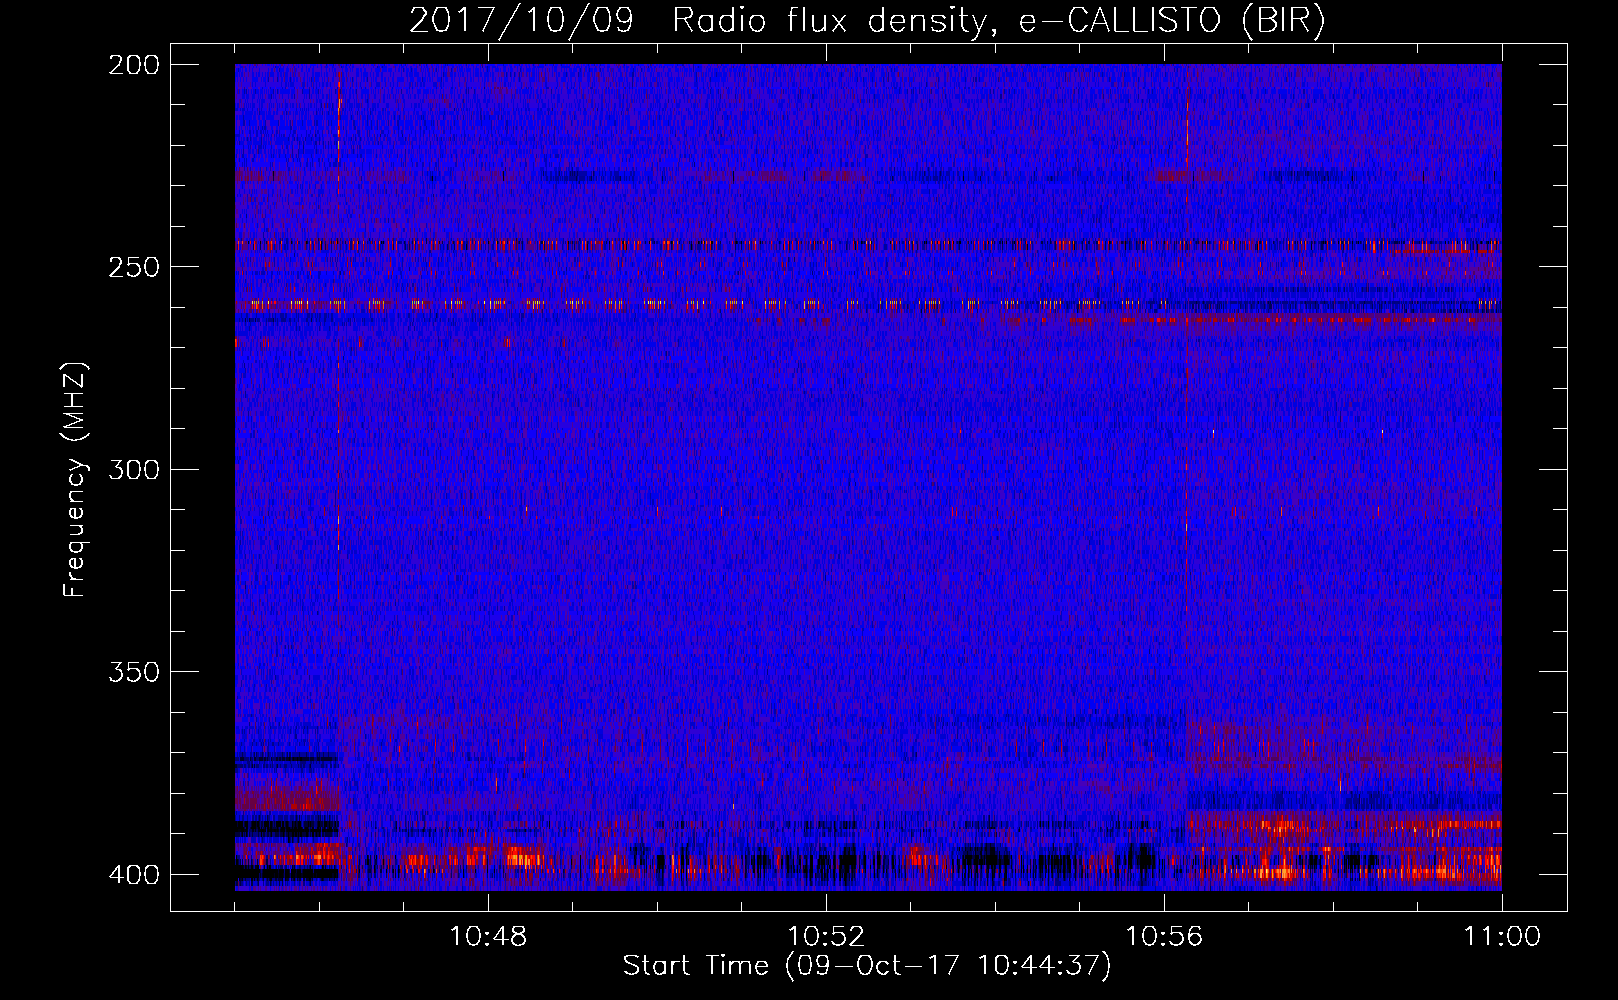This screenshot has width=1618, height=1000.
Task: Click the plot title '2017/10/09 Radio flux density, e-CALLISTO (BIR)'
Action: [x=867, y=21]
